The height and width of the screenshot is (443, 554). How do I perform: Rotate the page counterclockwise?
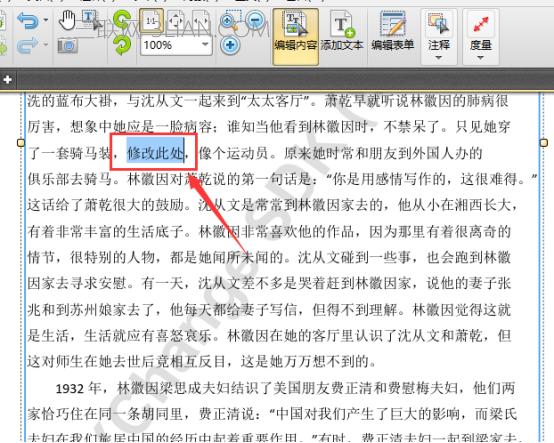[x=122, y=20]
